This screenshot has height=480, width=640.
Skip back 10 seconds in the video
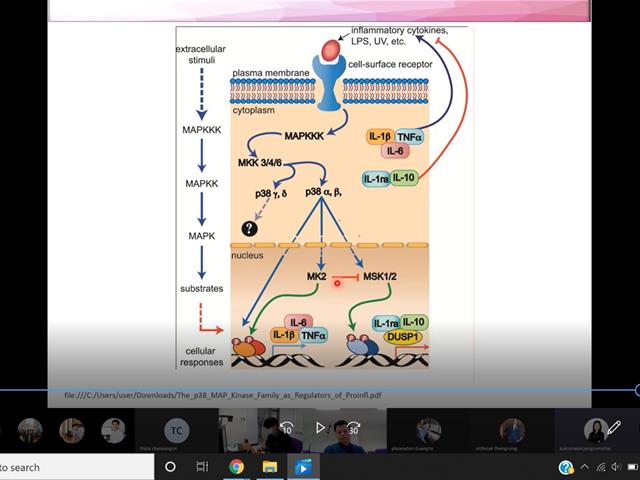coord(287,427)
